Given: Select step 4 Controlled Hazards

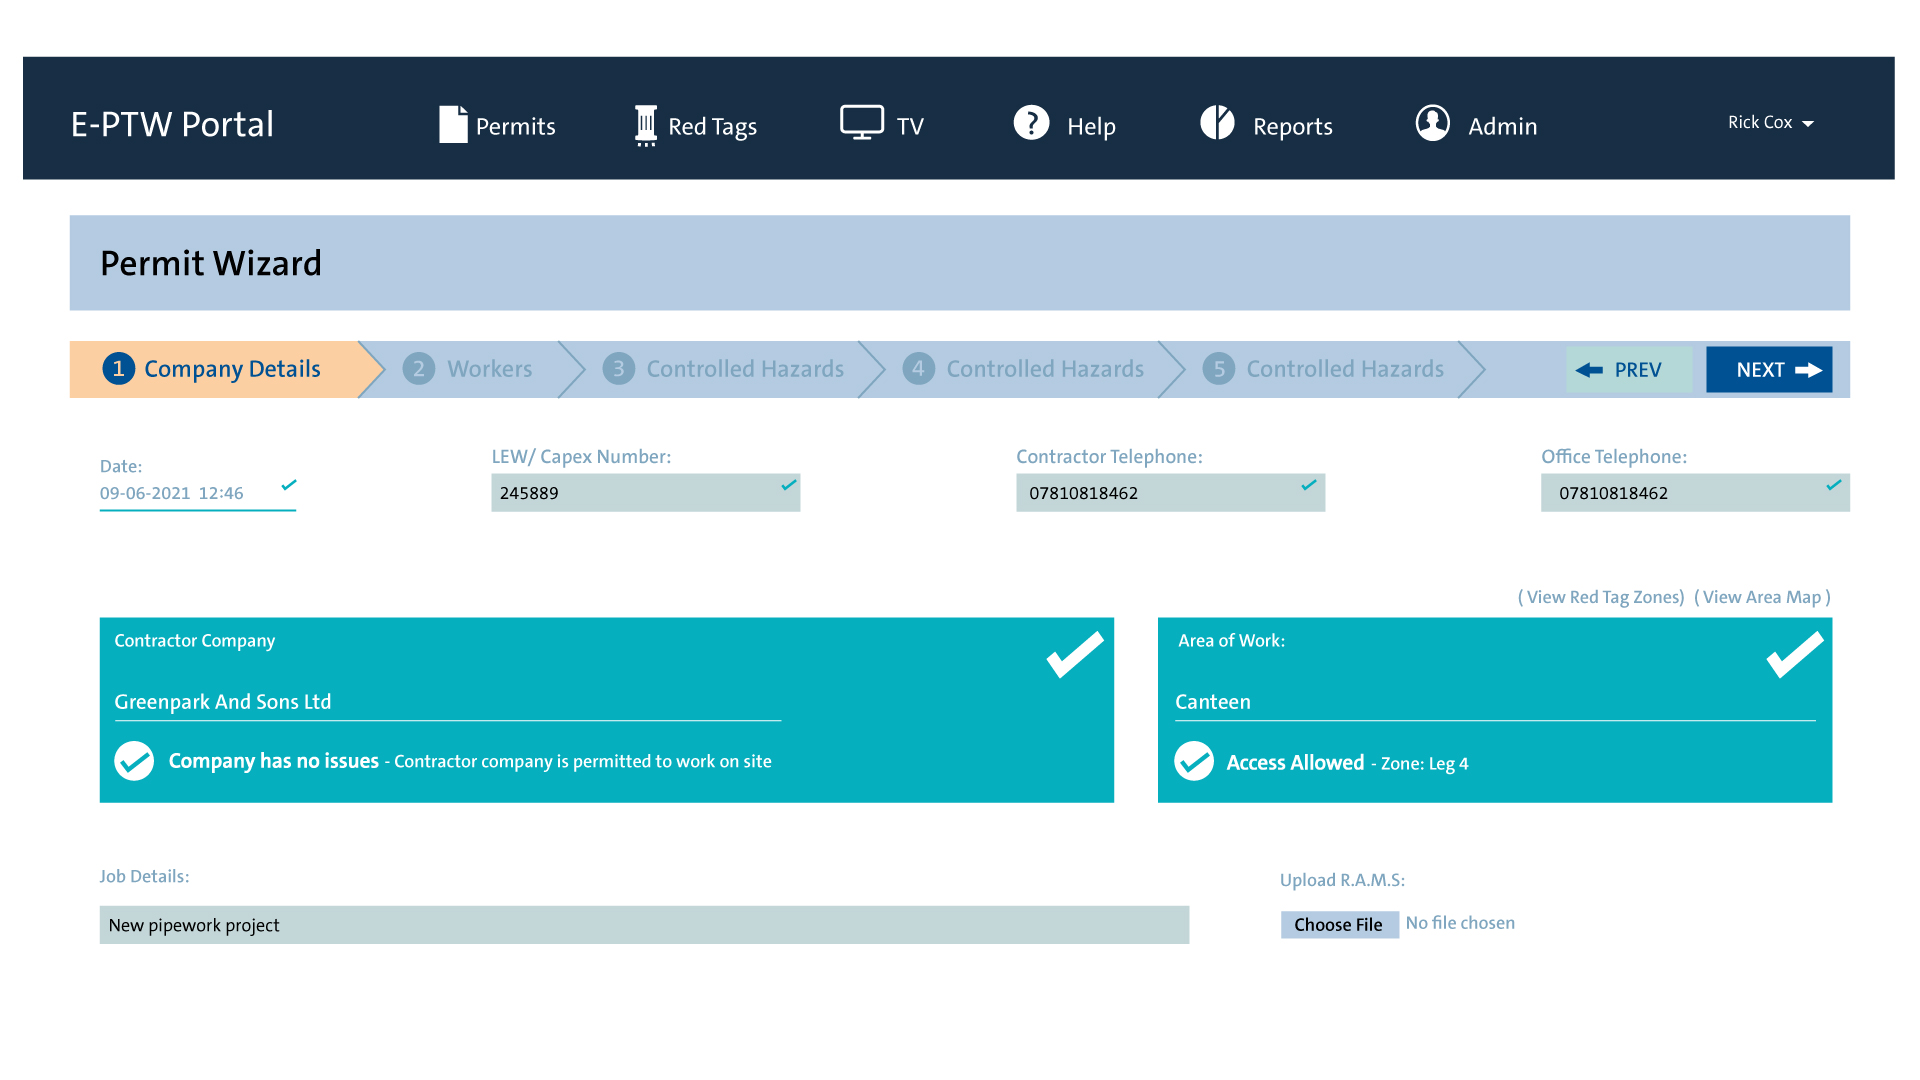Looking at the screenshot, I should [1024, 369].
